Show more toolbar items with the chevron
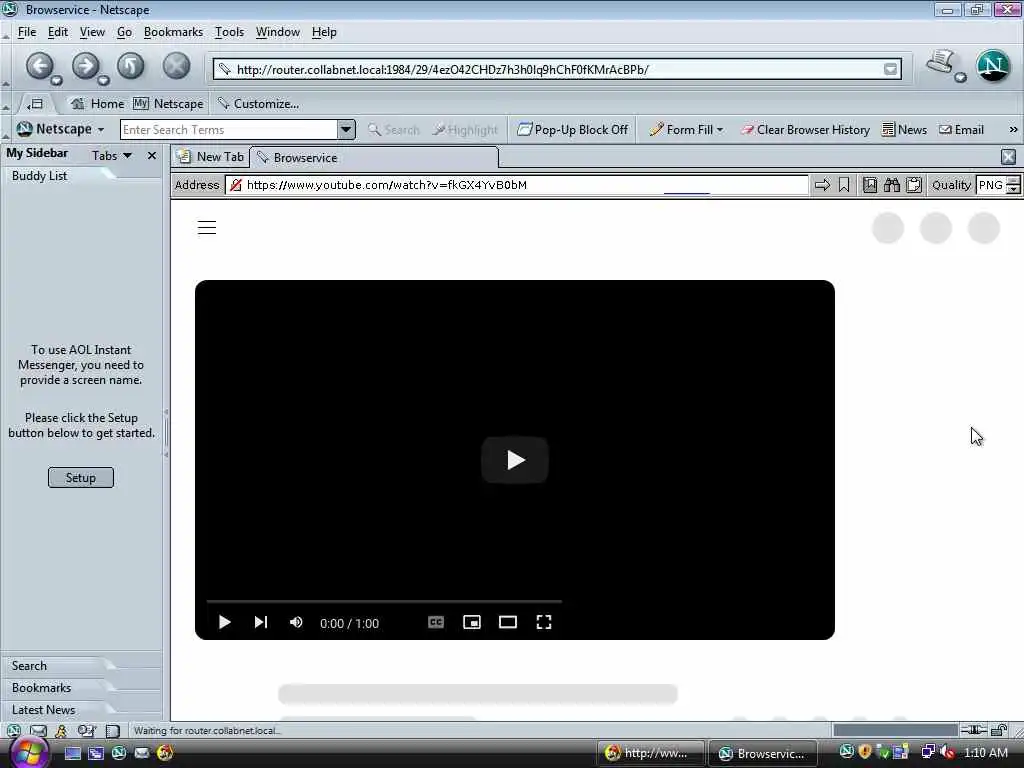The width and height of the screenshot is (1024, 768). (1013, 130)
